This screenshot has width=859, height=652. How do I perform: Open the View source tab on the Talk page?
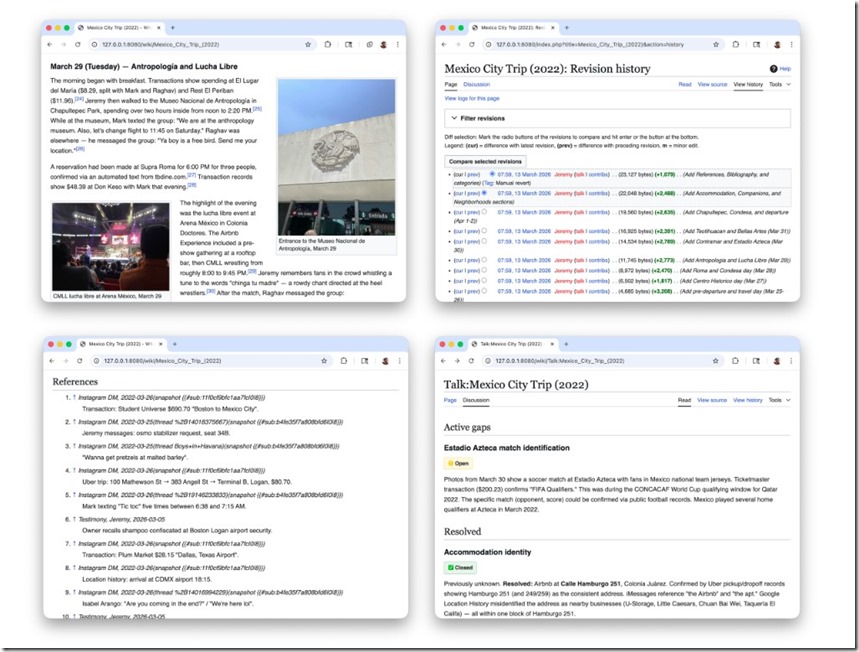[712, 400]
